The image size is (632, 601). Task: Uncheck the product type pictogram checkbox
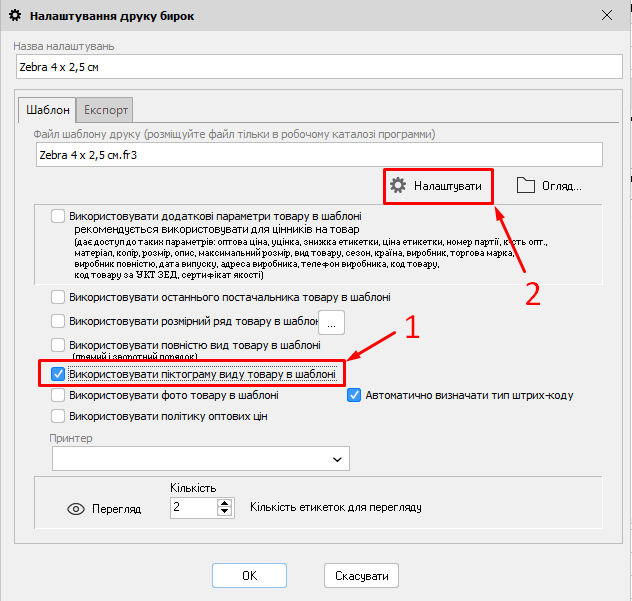click(58, 375)
